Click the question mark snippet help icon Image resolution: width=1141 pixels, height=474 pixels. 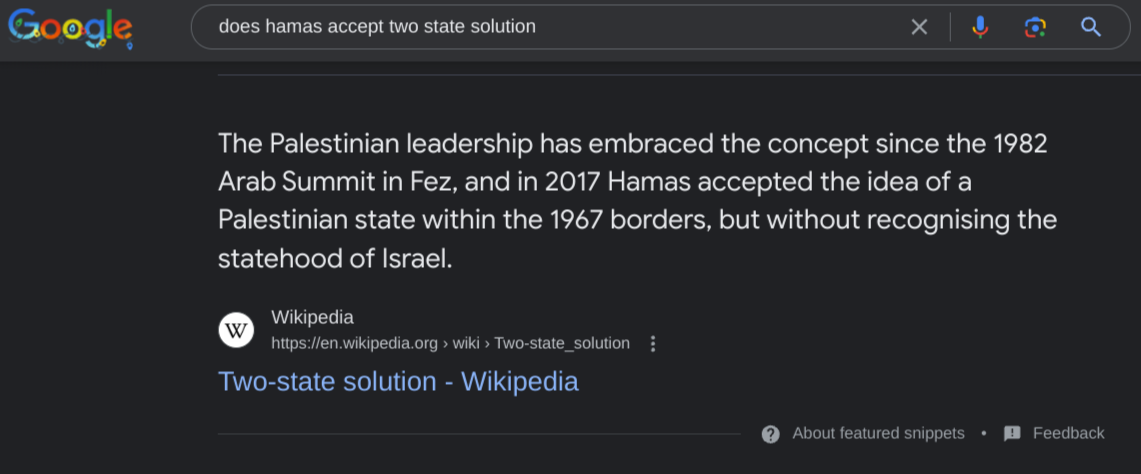[x=770, y=434]
